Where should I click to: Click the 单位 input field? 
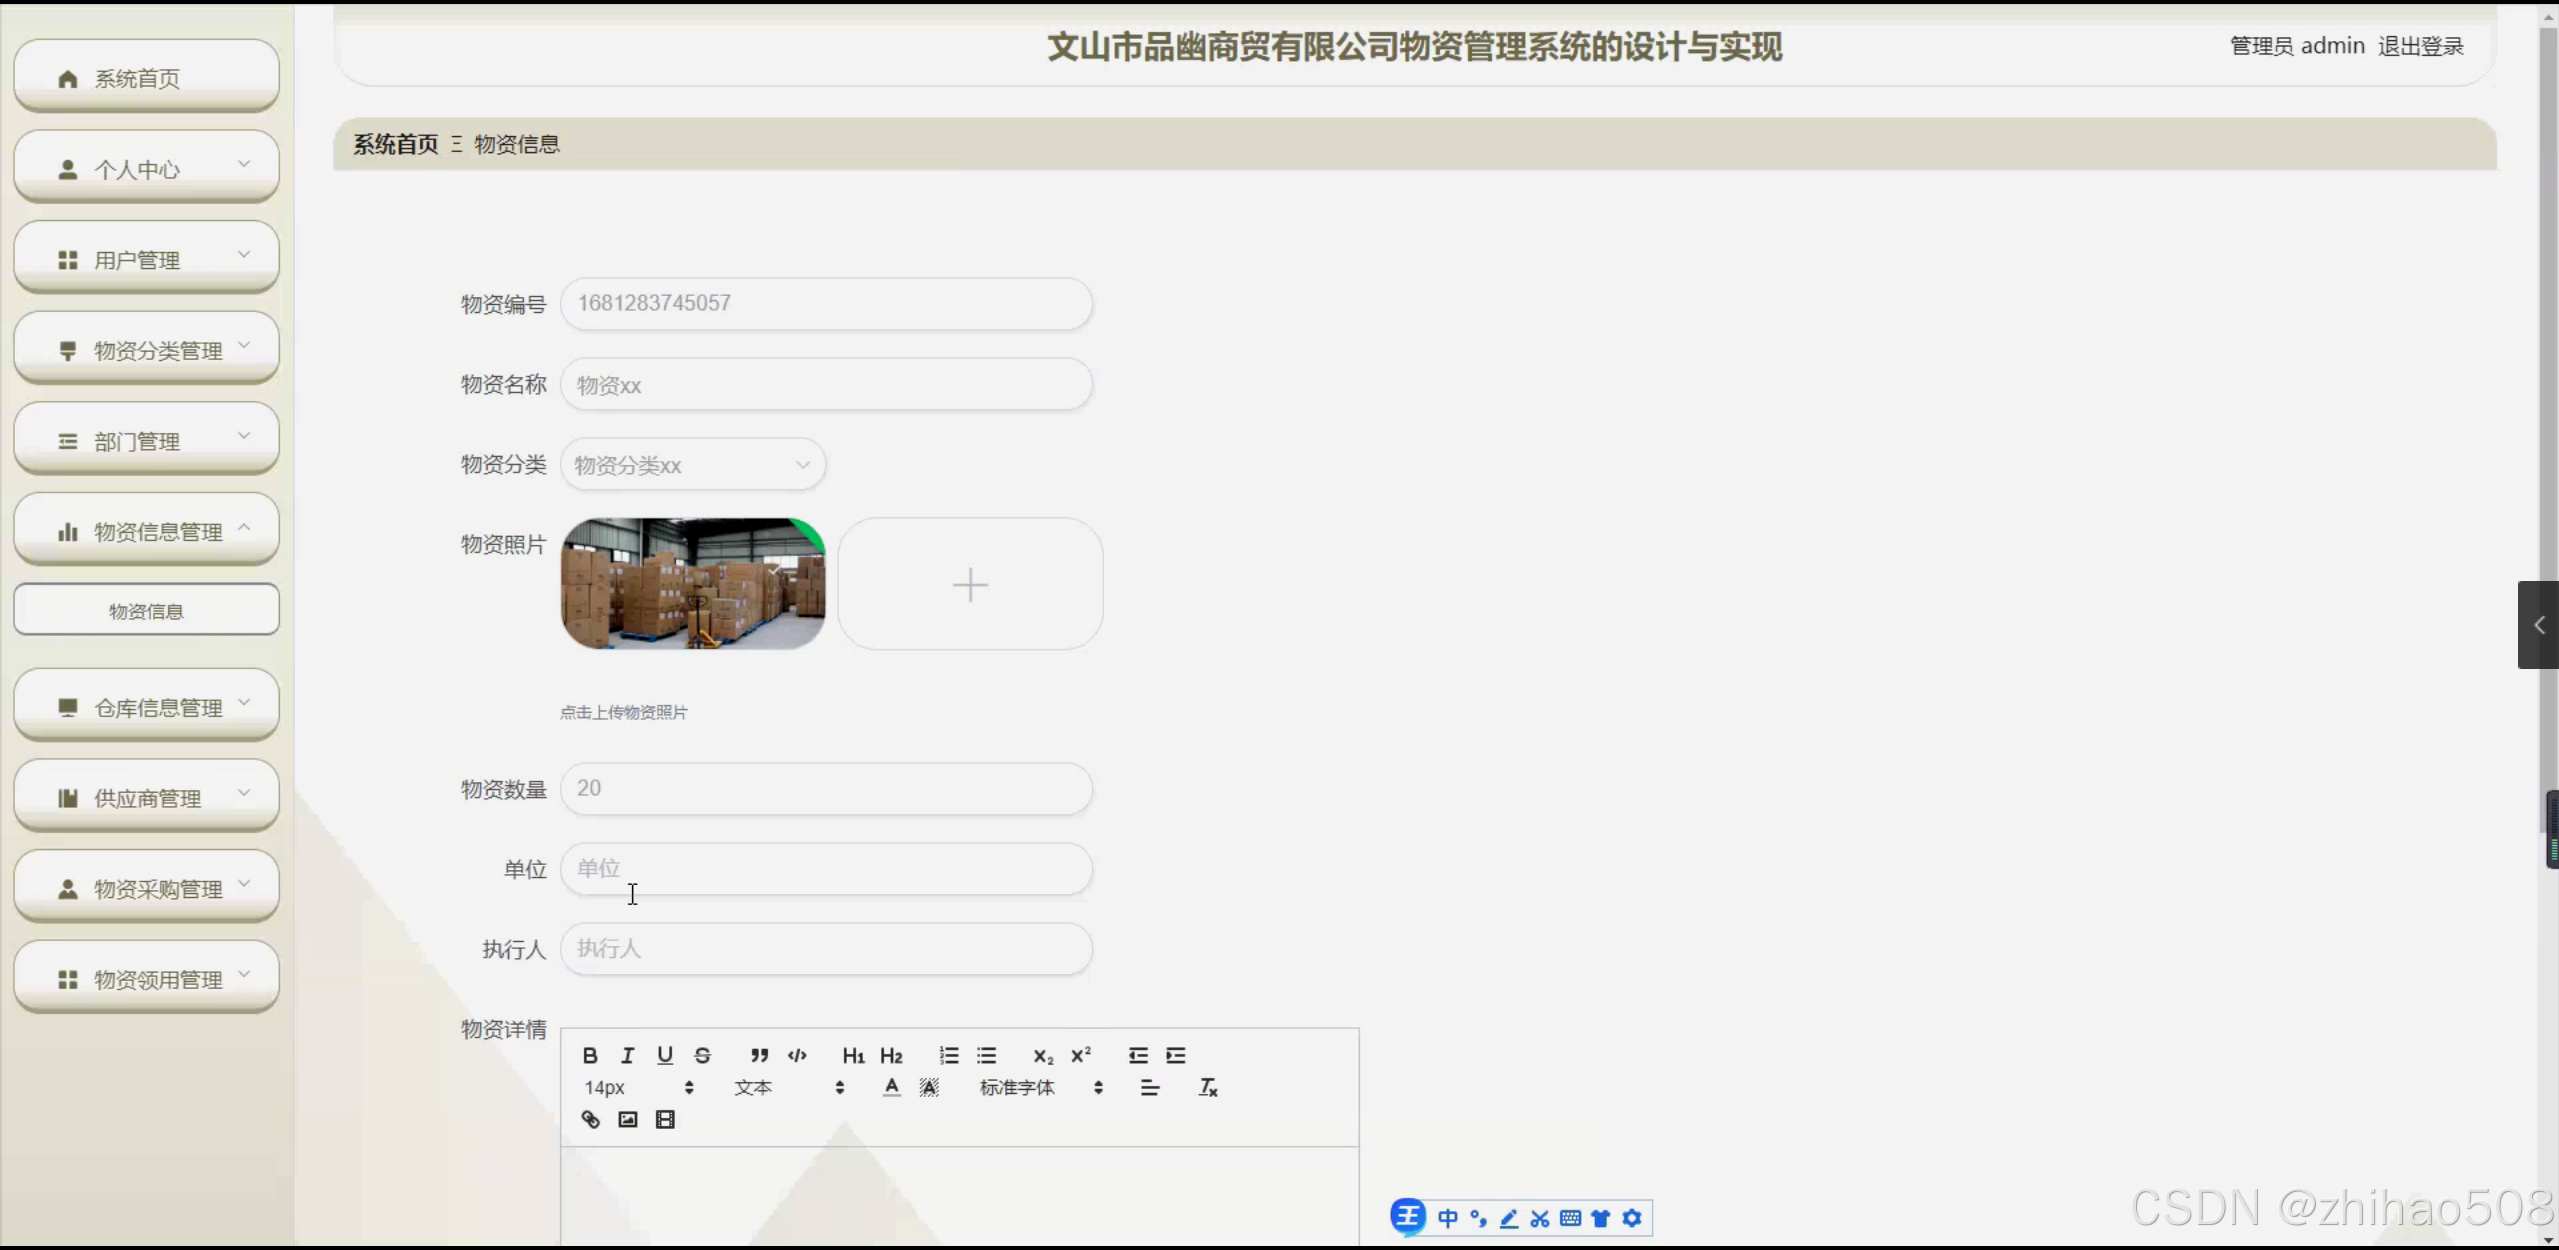825,868
